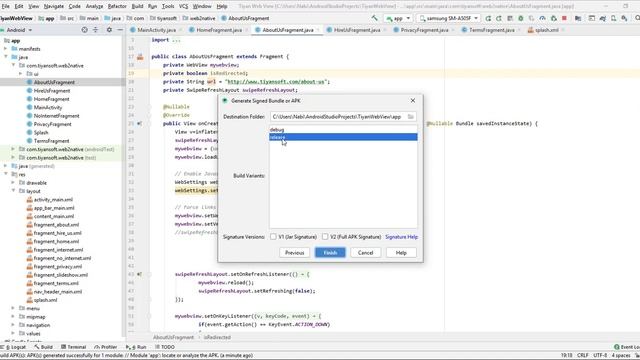Open the Build menu

coord(137,6)
